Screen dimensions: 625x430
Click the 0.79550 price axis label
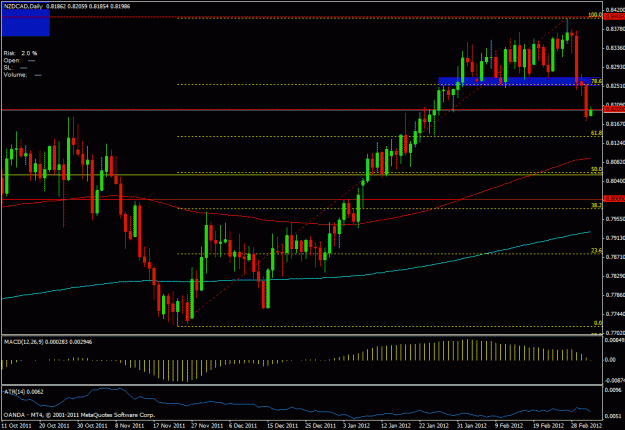[615, 219]
